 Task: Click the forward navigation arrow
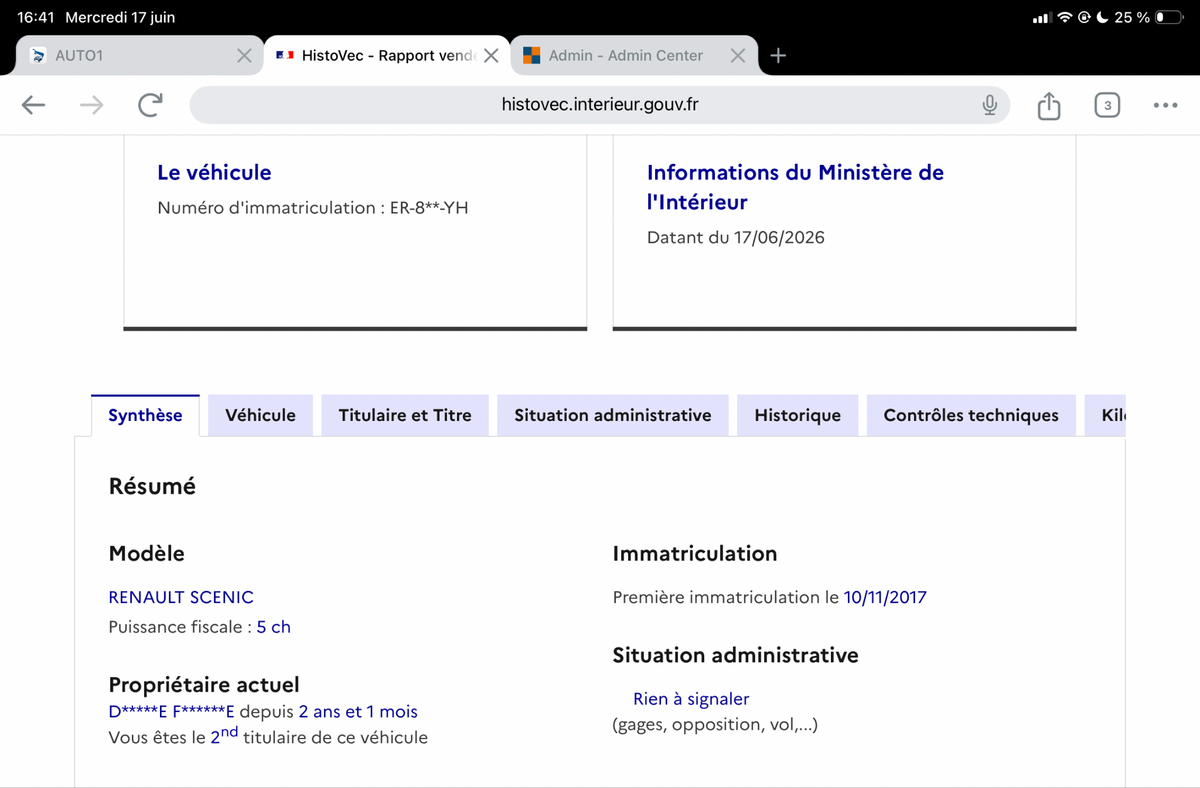click(x=91, y=105)
